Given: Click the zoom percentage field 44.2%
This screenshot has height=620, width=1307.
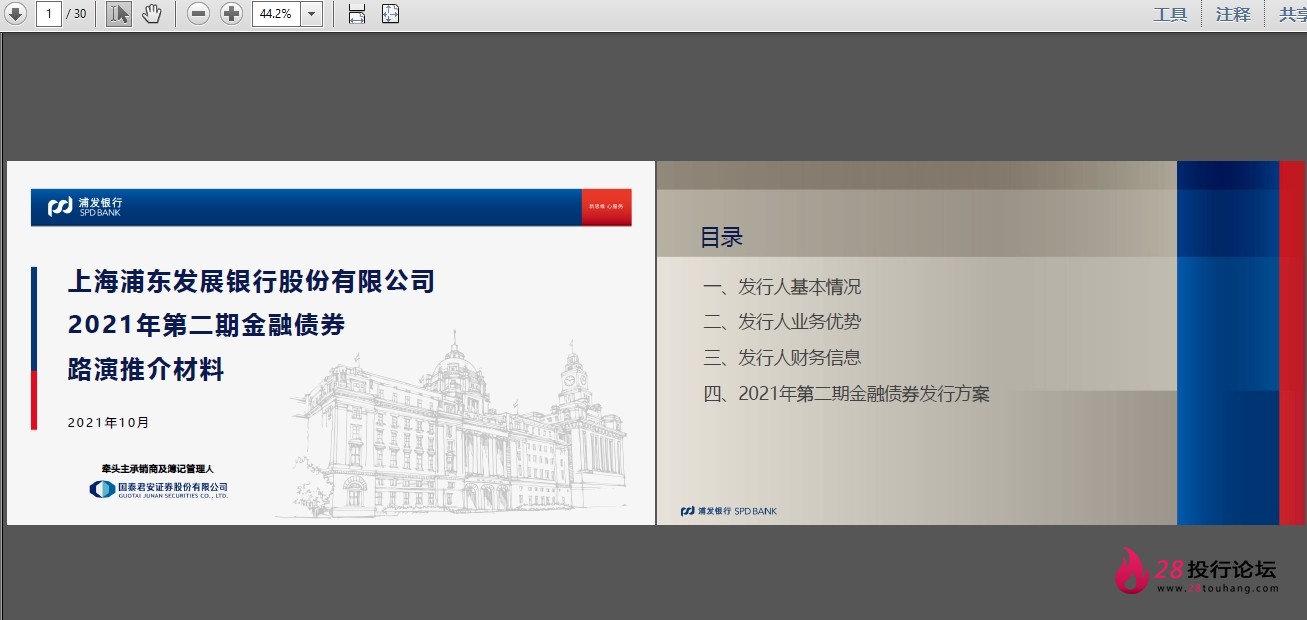Looking at the screenshot, I should tap(276, 13).
